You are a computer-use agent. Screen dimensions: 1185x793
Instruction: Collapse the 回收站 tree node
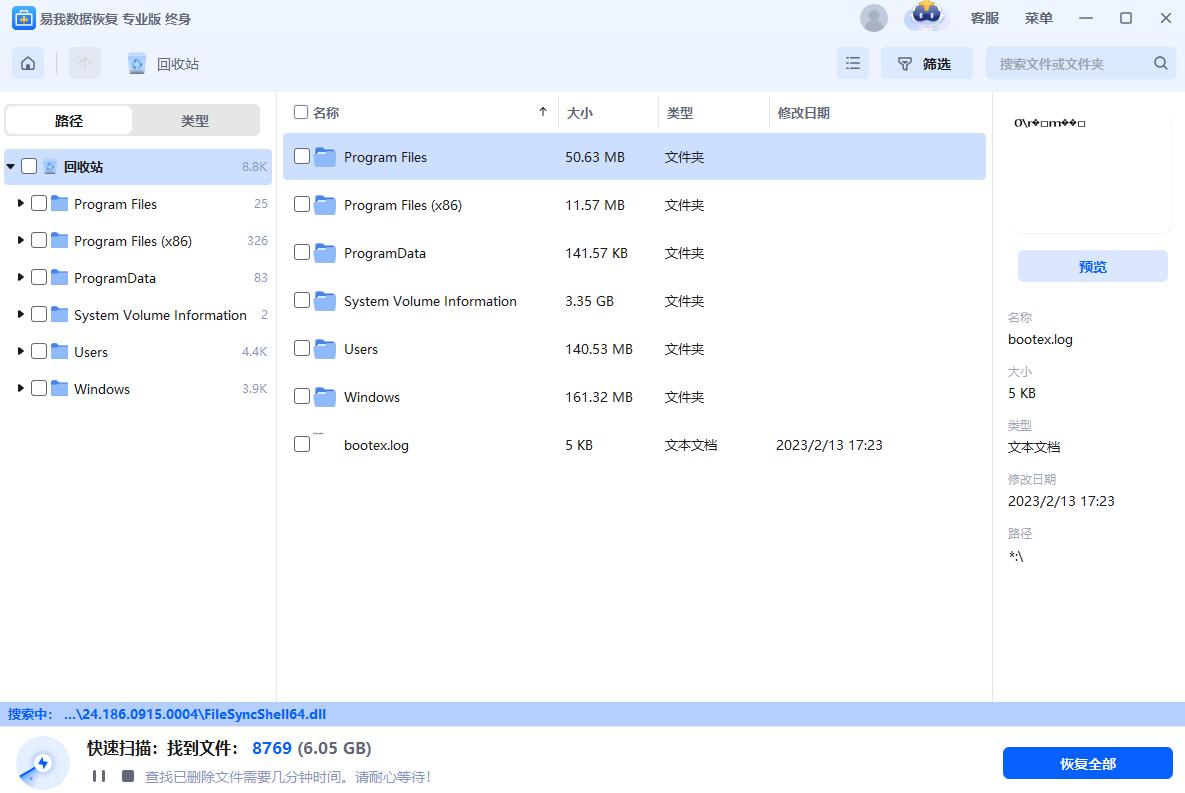tap(9, 166)
